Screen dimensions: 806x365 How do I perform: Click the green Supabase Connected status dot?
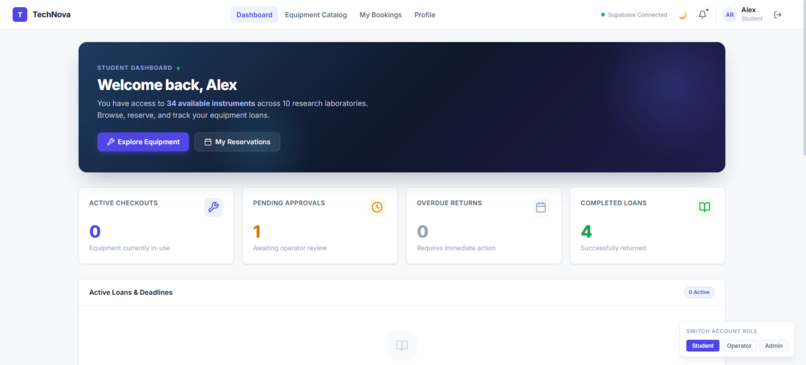pyautogui.click(x=602, y=15)
